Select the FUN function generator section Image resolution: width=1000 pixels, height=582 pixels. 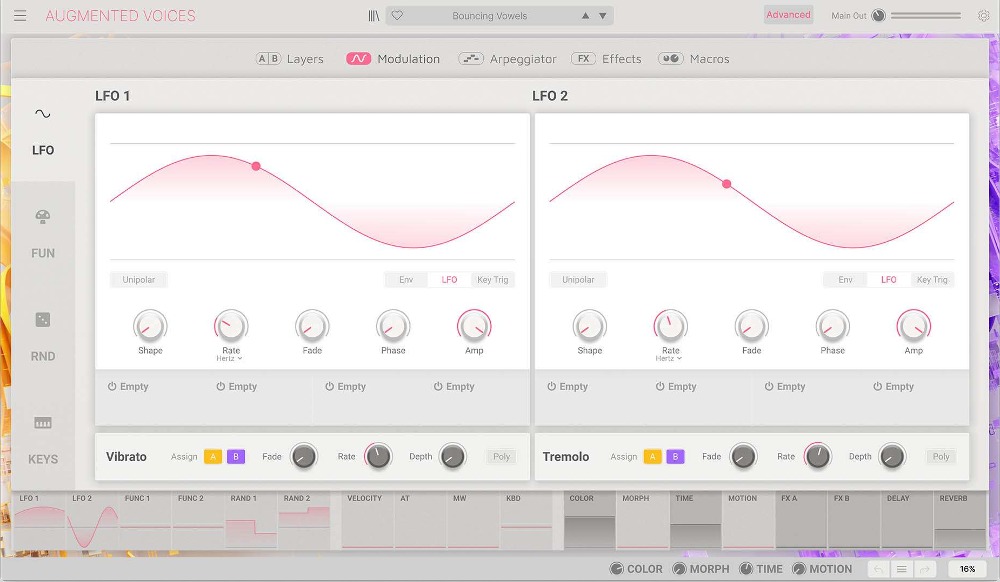(x=42, y=235)
